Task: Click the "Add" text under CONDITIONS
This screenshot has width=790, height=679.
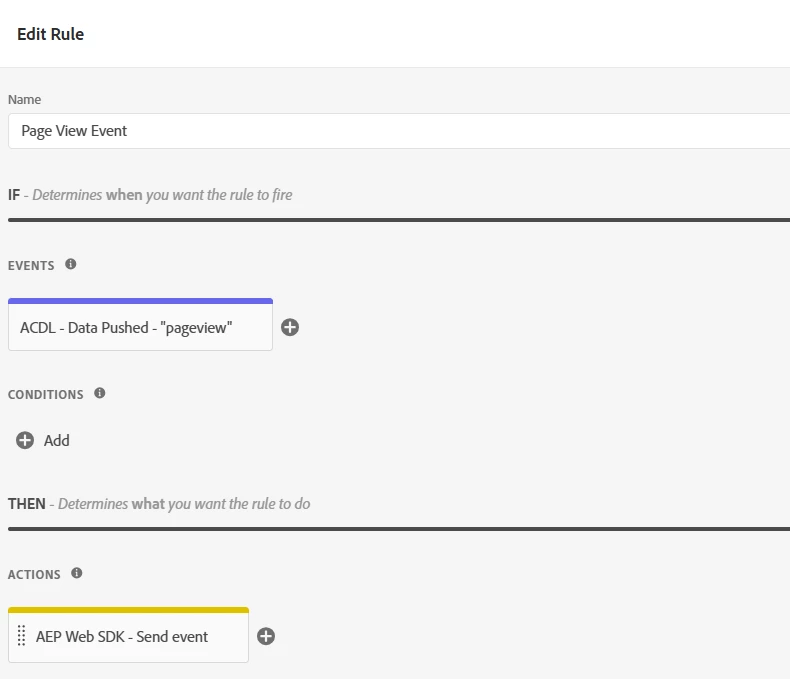Action: tap(57, 440)
